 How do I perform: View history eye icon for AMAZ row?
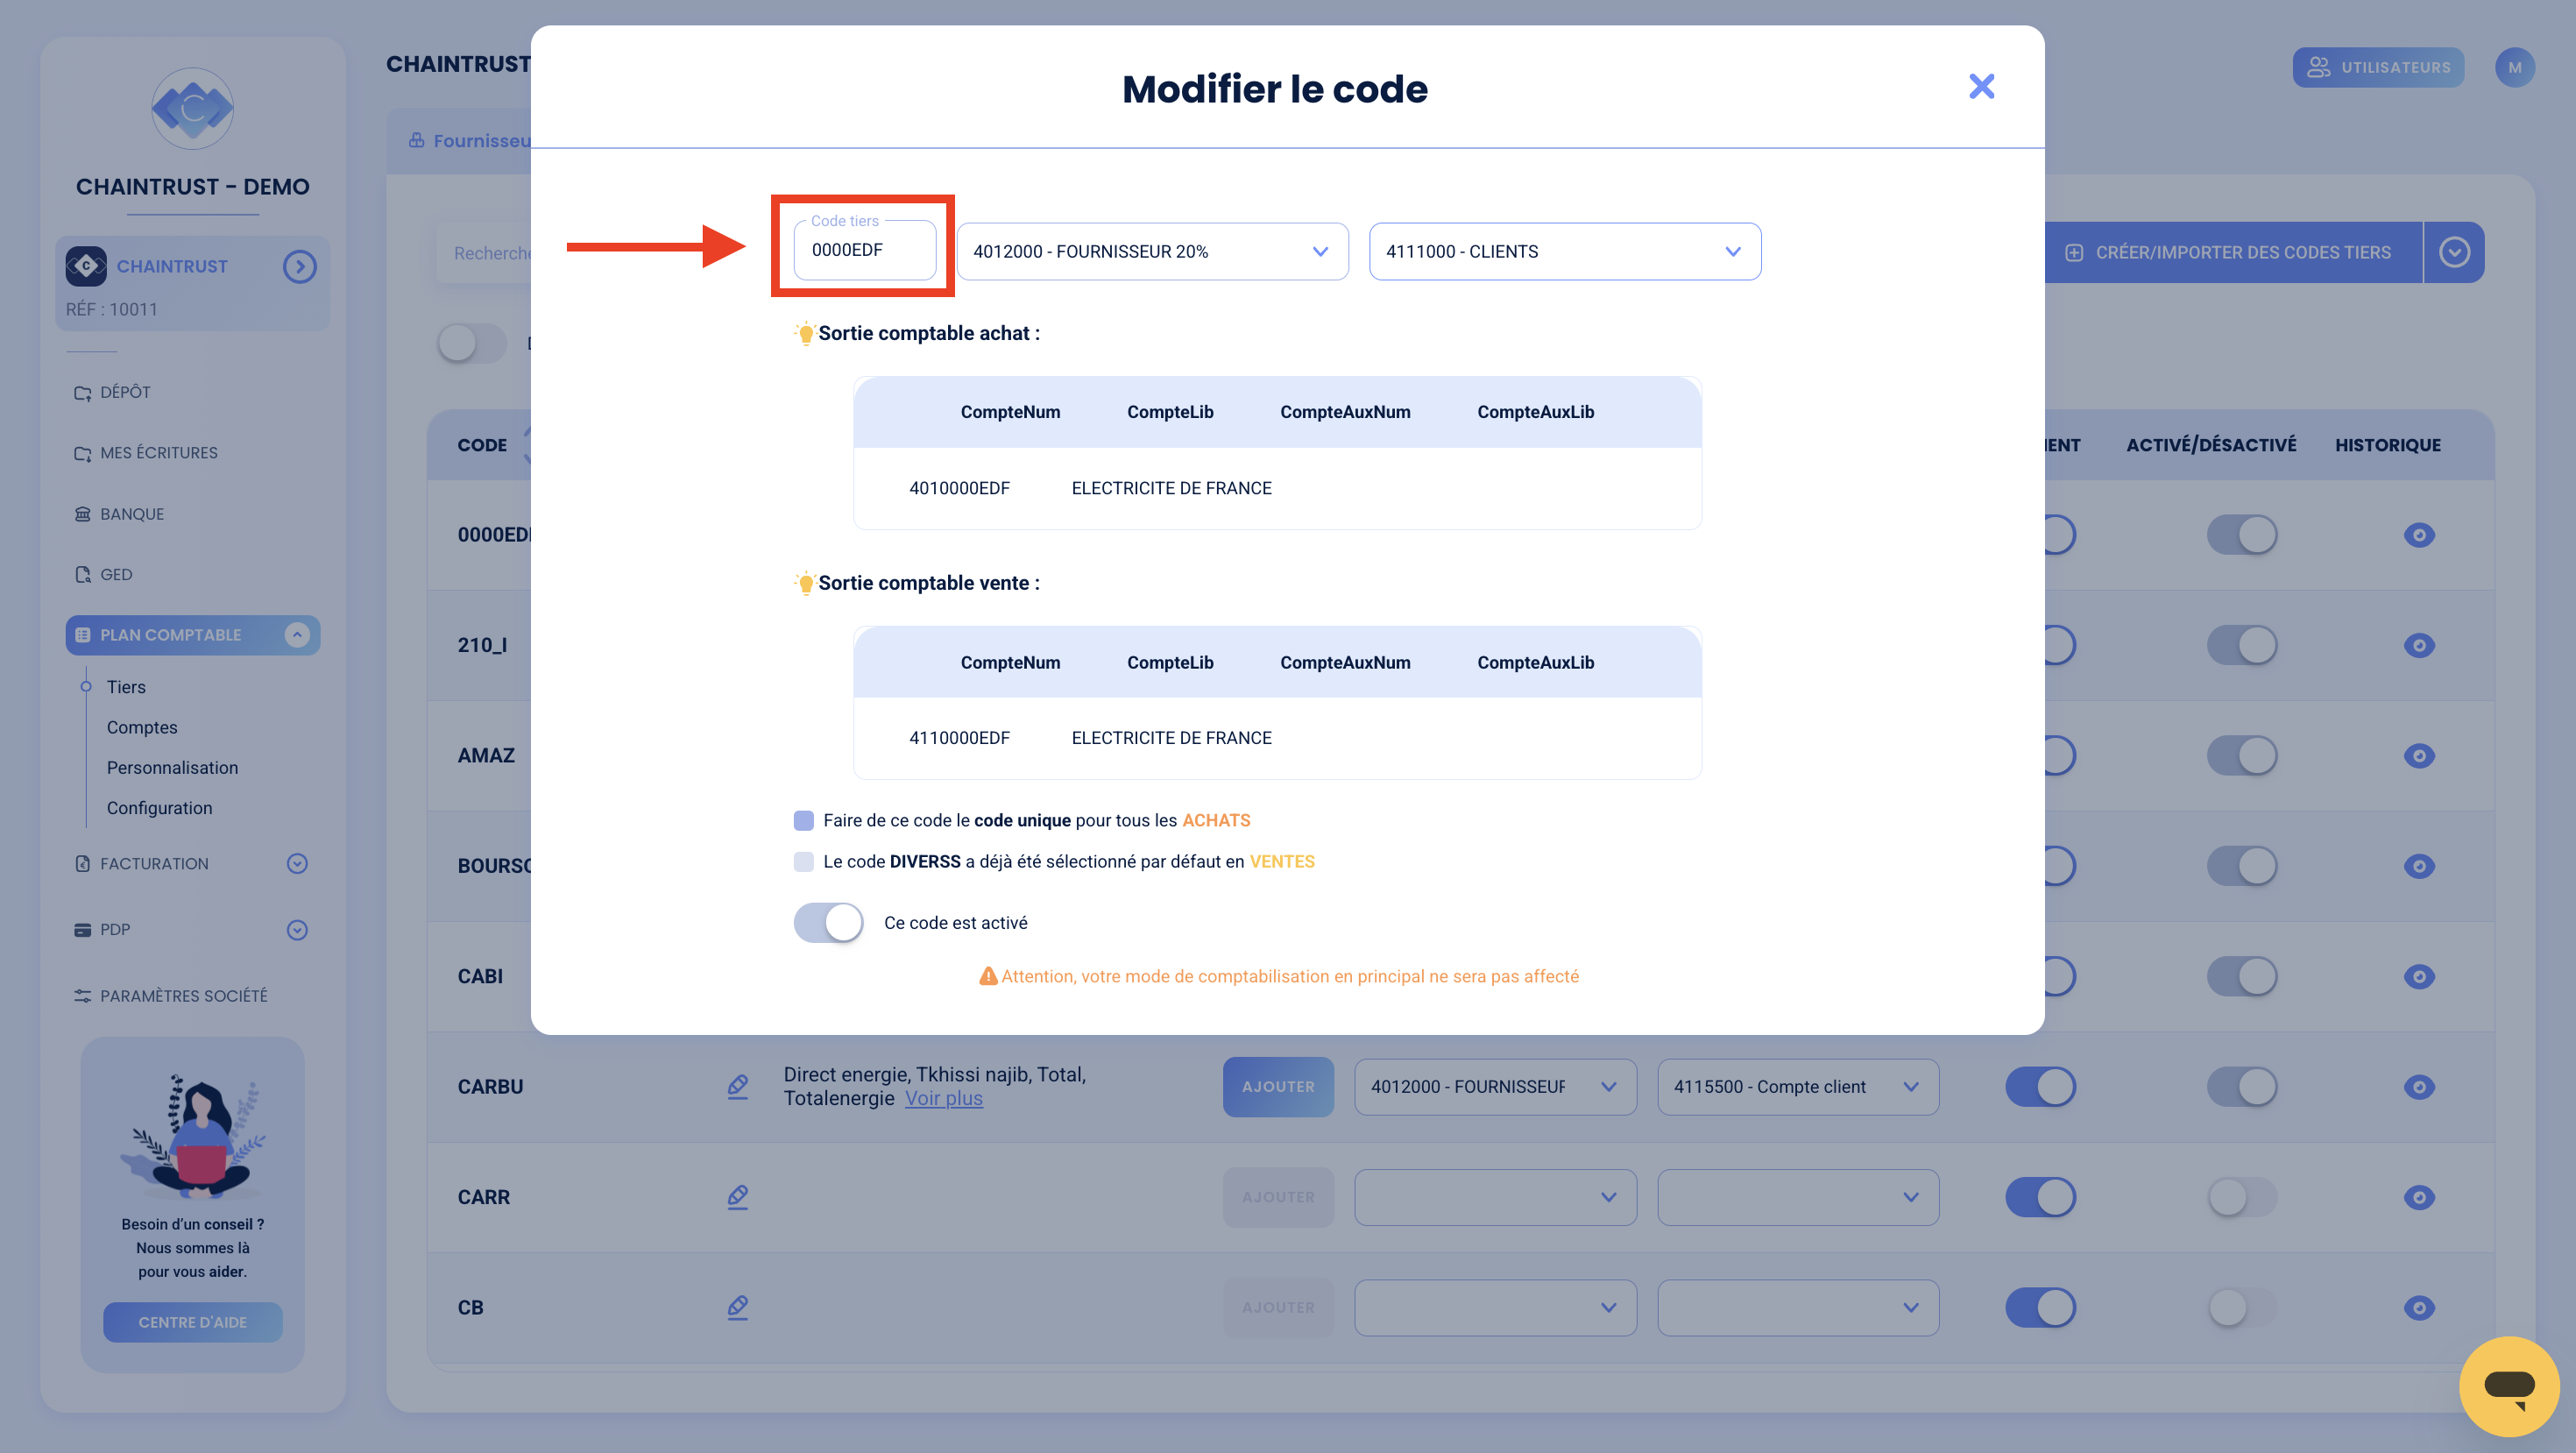point(2418,756)
